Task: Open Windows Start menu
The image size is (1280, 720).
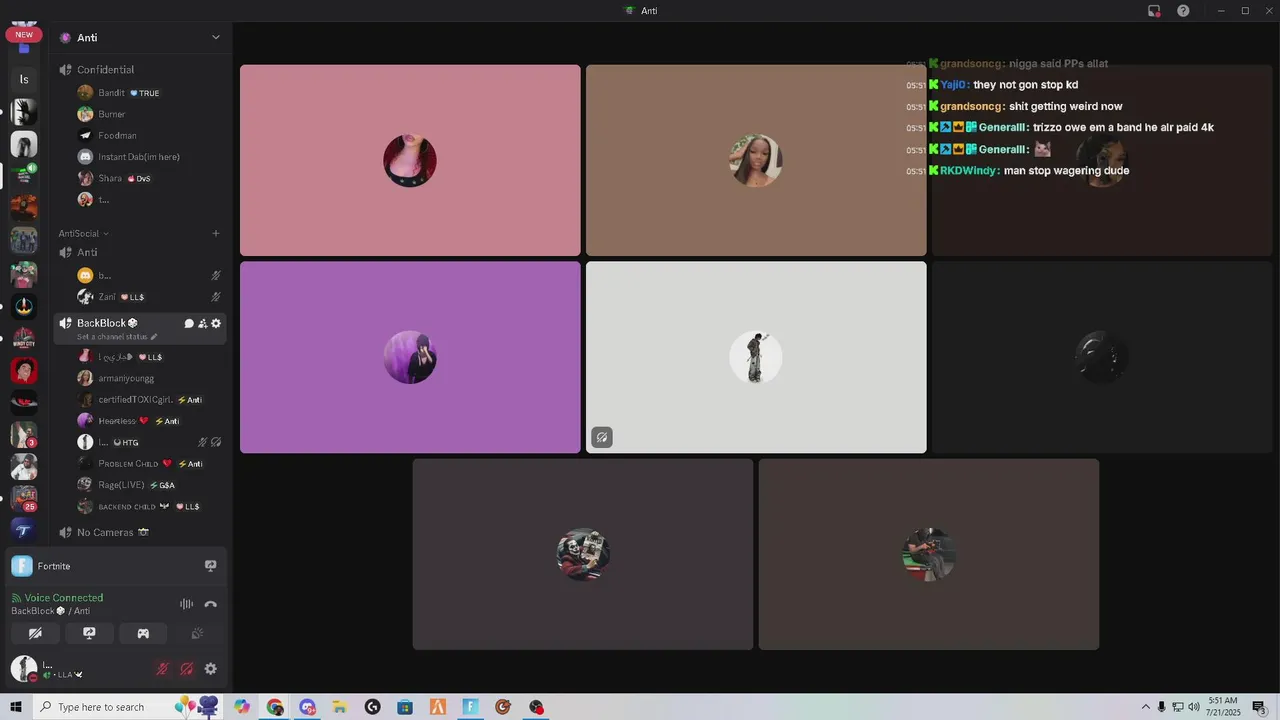Action: (x=16, y=707)
